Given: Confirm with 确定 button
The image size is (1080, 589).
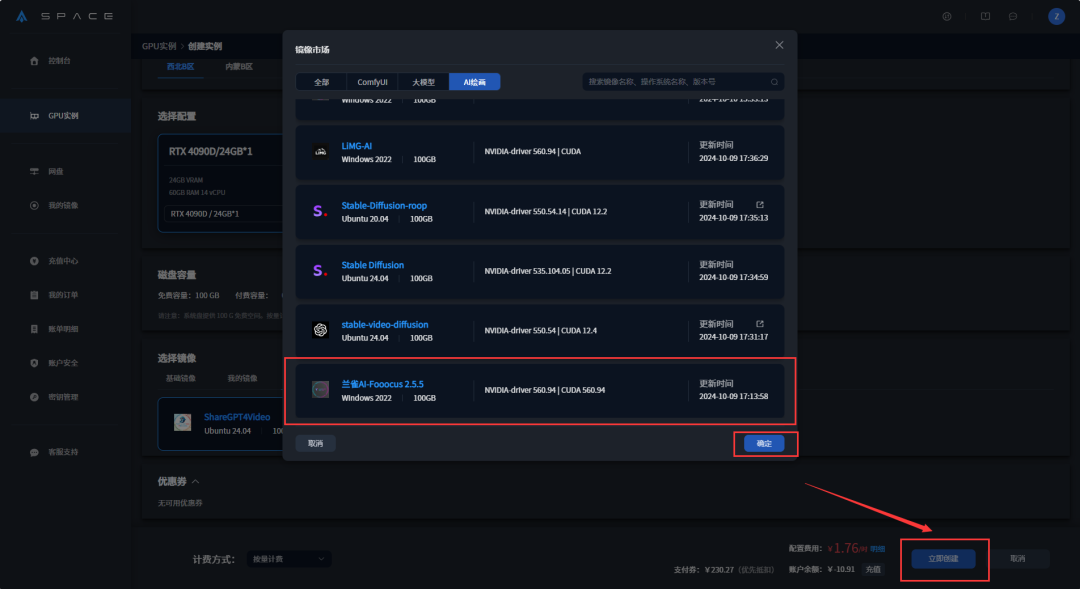Looking at the screenshot, I should click(x=764, y=444).
